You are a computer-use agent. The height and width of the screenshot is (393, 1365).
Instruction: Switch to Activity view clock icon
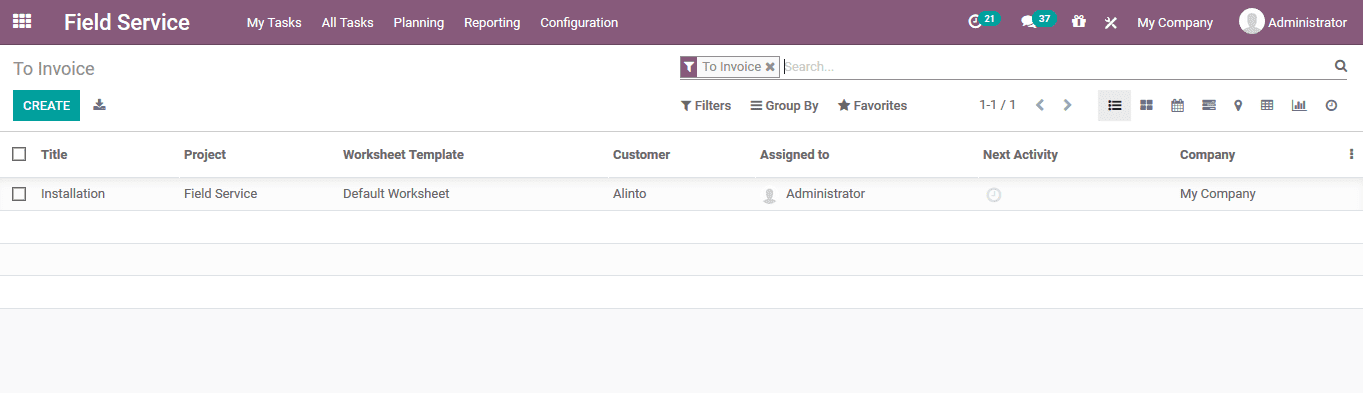pyautogui.click(x=1331, y=105)
